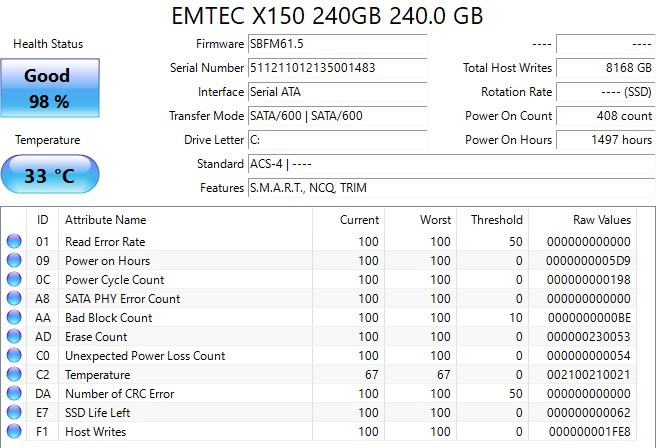Click the 33 °C temperature button

coord(50,174)
